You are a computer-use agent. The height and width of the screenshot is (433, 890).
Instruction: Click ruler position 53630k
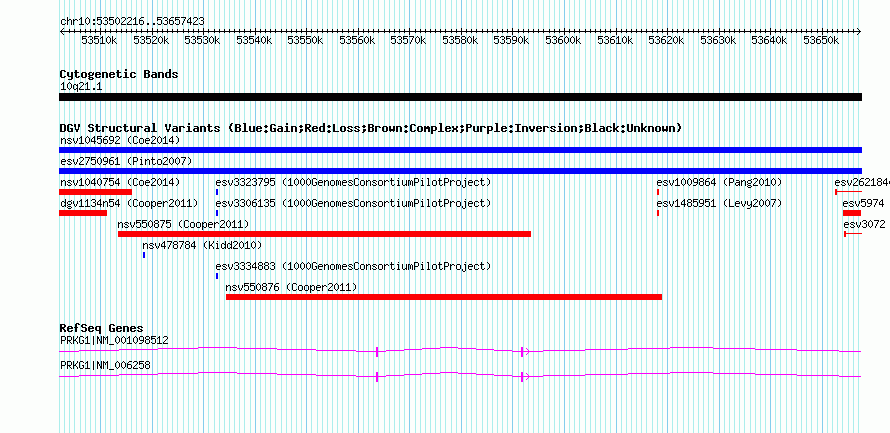[719, 40]
